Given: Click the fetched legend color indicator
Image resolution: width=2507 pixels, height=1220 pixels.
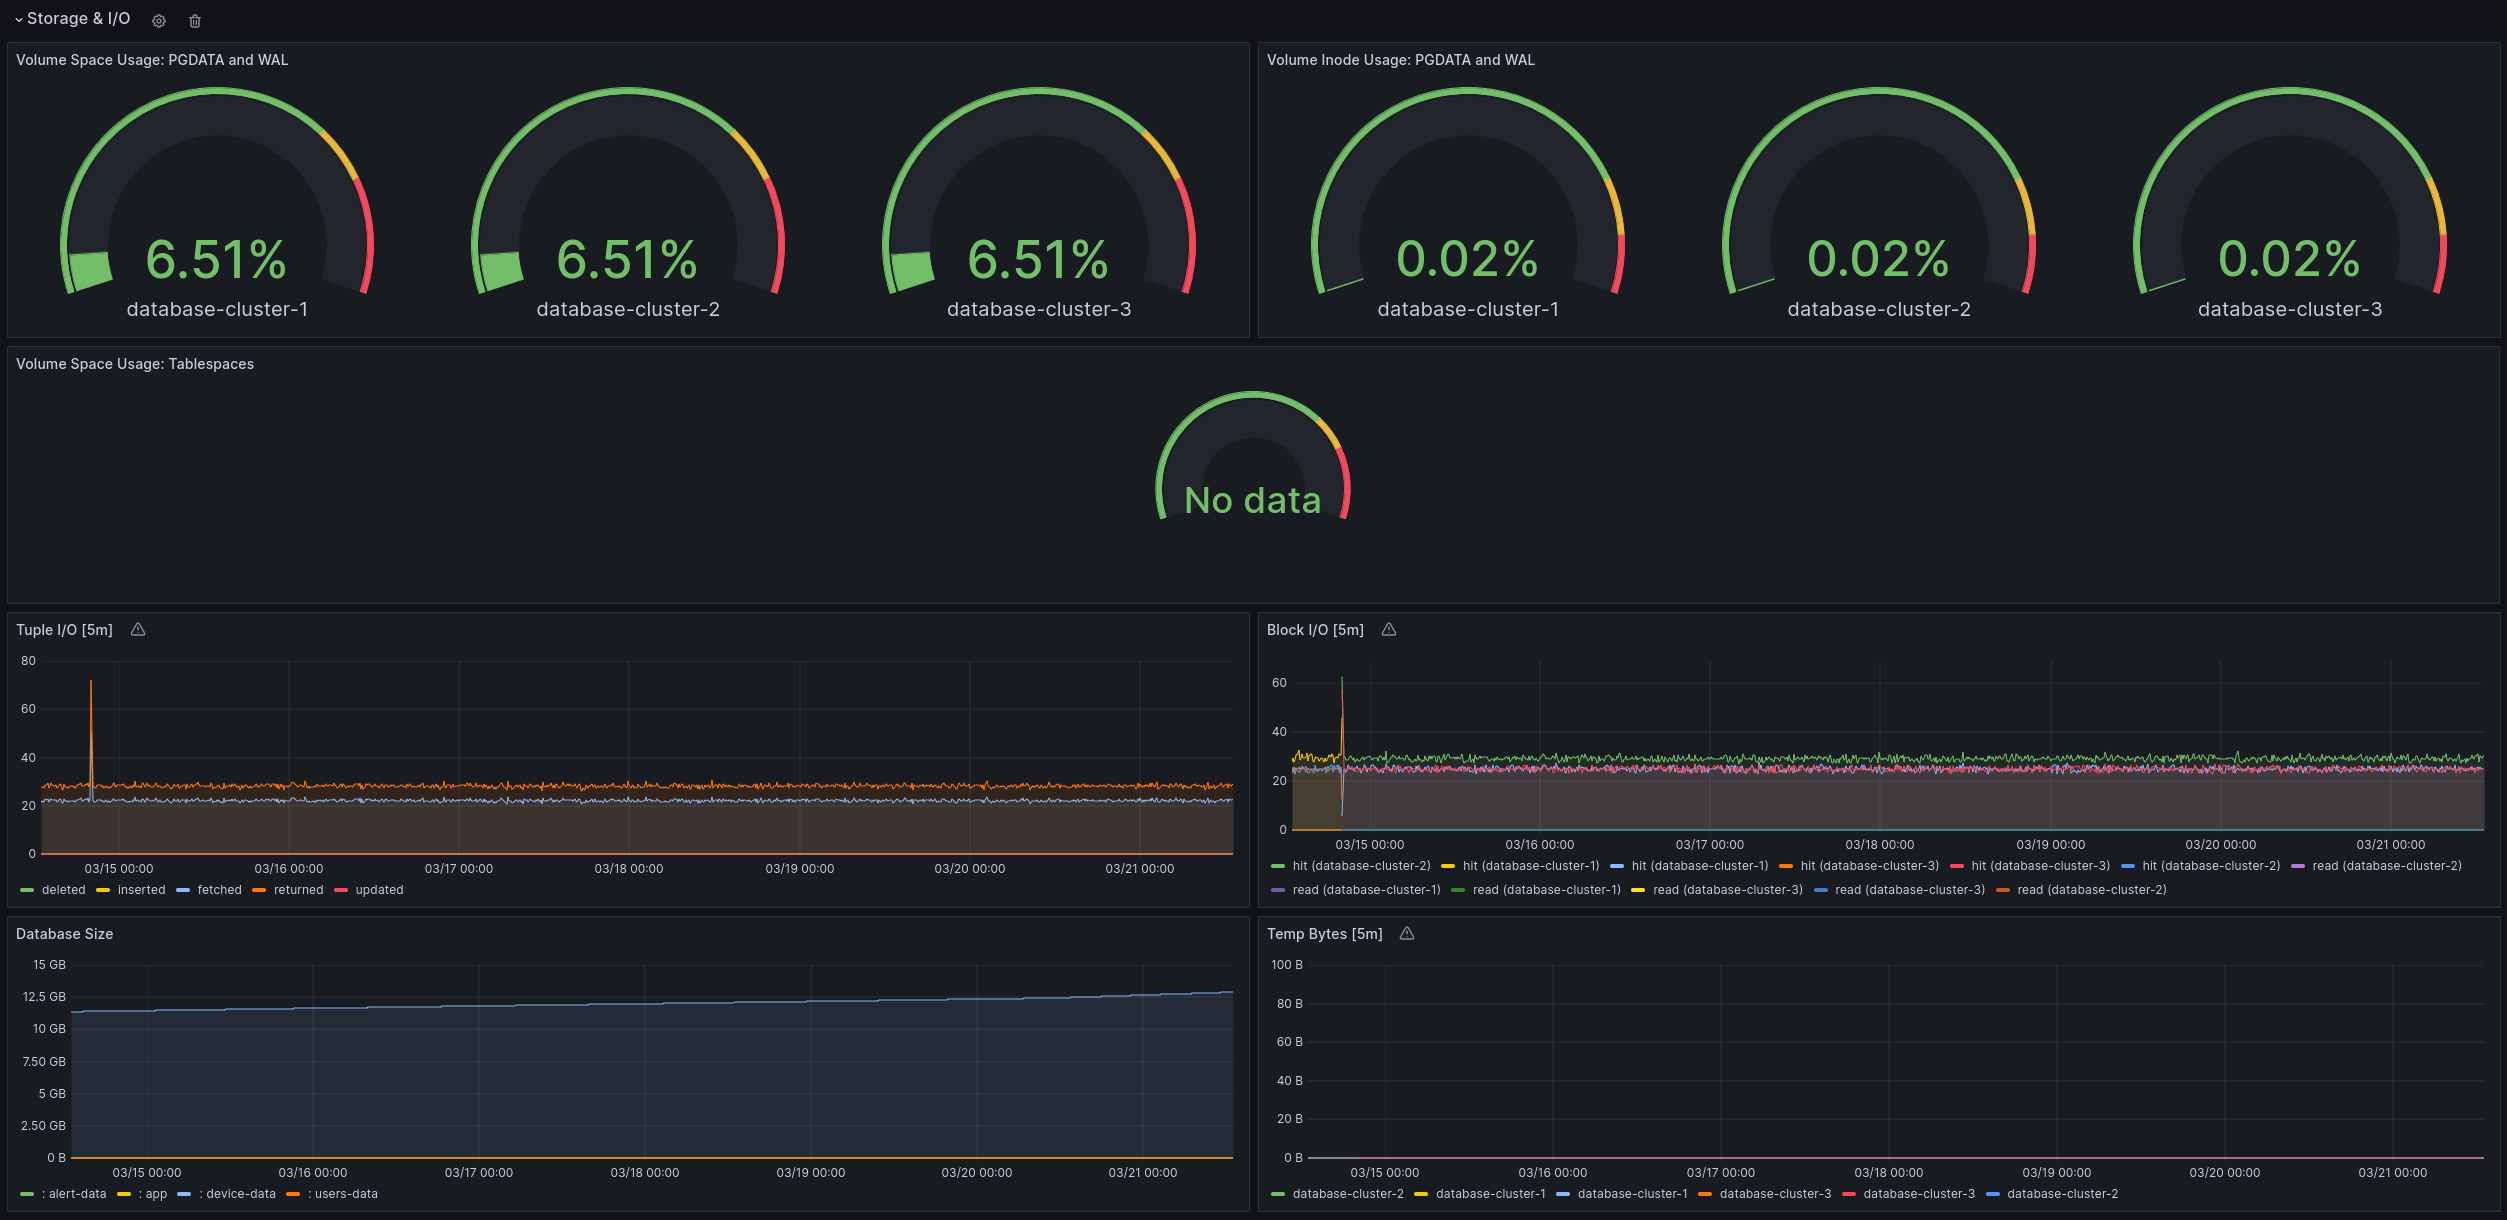Looking at the screenshot, I should (183, 890).
